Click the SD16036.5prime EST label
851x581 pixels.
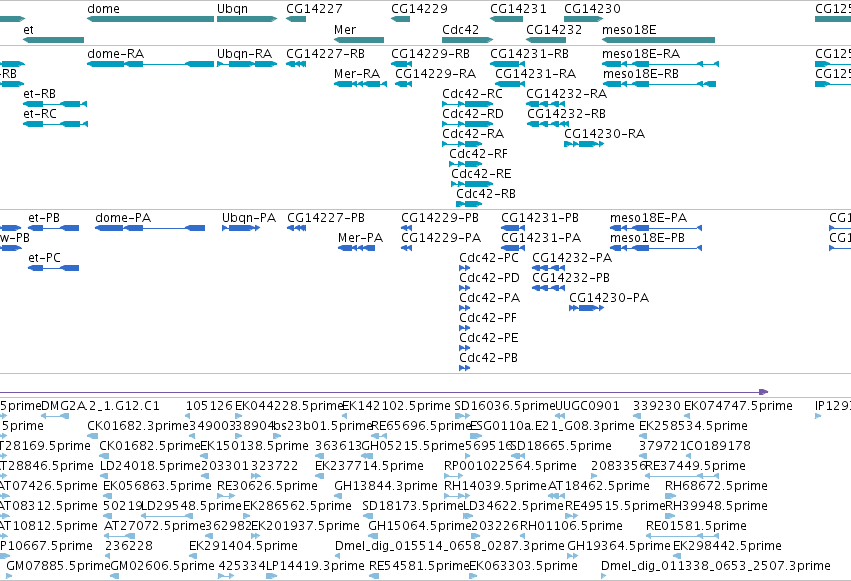505,406
